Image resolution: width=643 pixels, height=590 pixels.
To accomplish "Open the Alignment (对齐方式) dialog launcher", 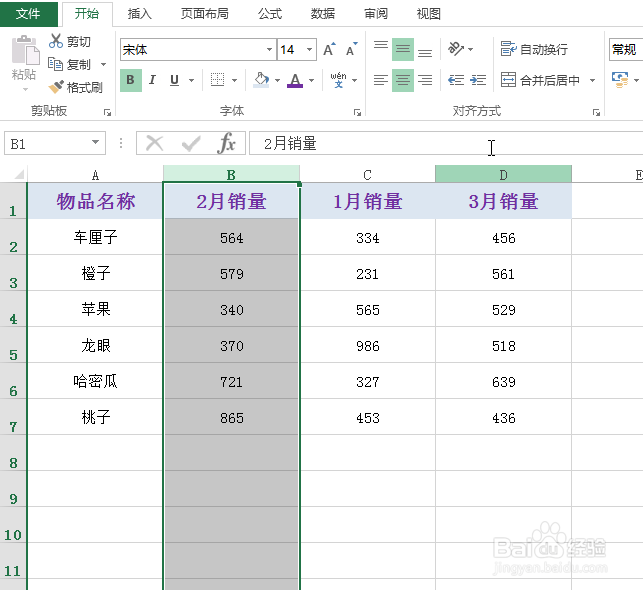I will tap(596, 112).
